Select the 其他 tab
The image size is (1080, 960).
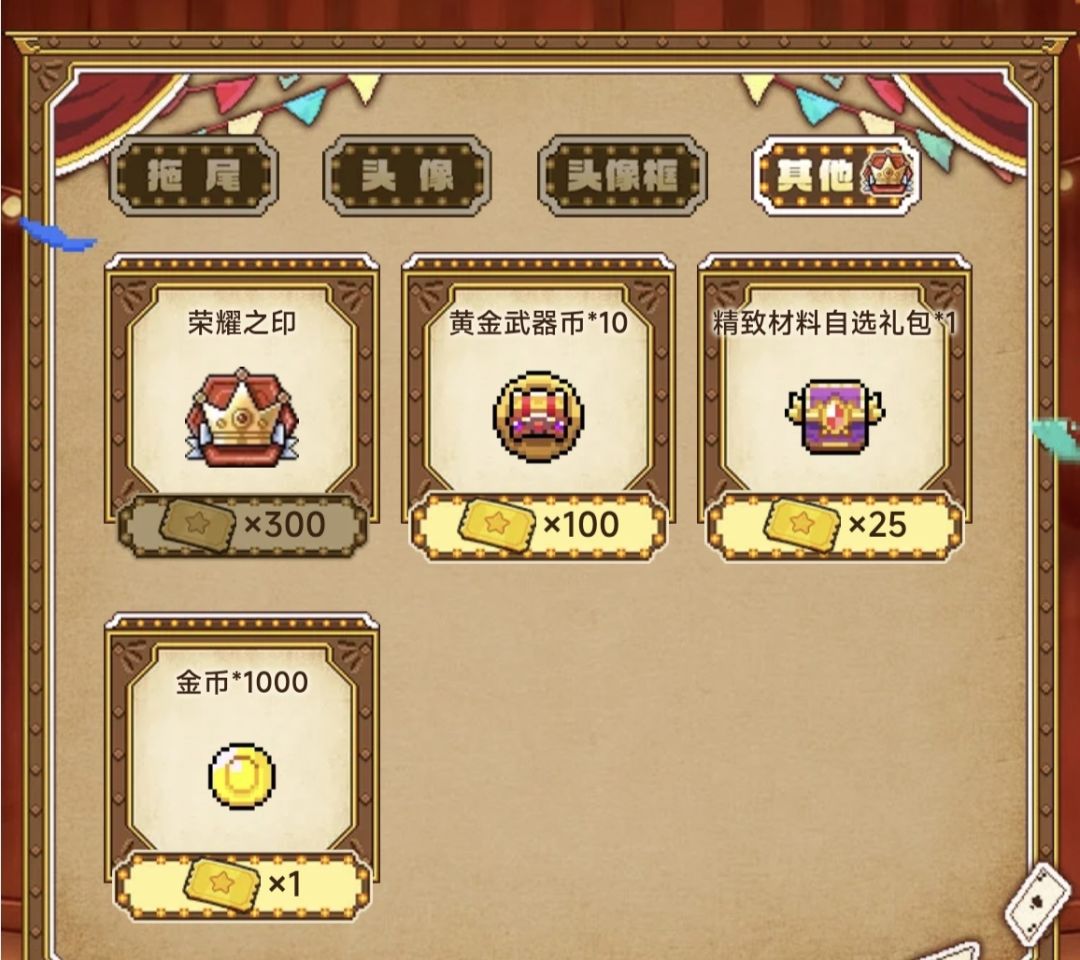click(836, 176)
